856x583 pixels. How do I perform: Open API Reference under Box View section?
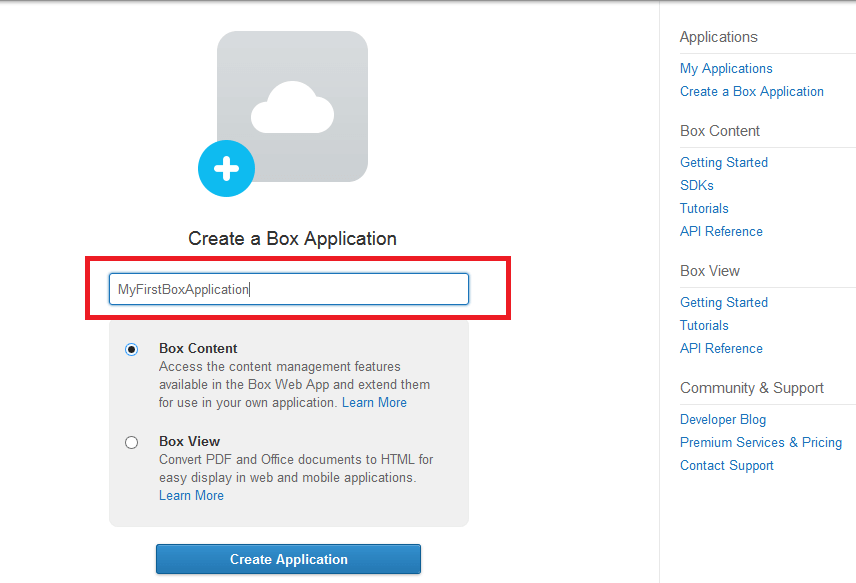(x=721, y=348)
